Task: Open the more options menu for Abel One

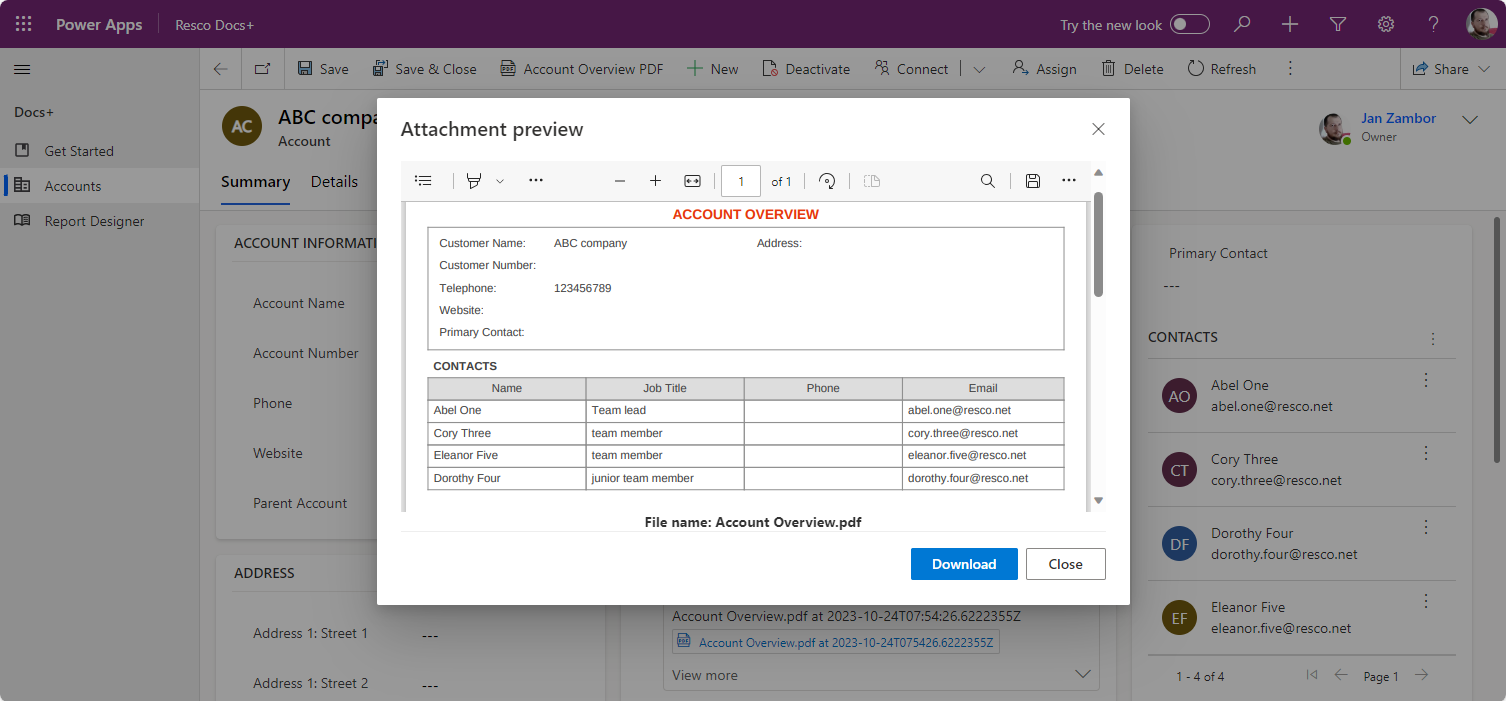Action: click(1426, 380)
